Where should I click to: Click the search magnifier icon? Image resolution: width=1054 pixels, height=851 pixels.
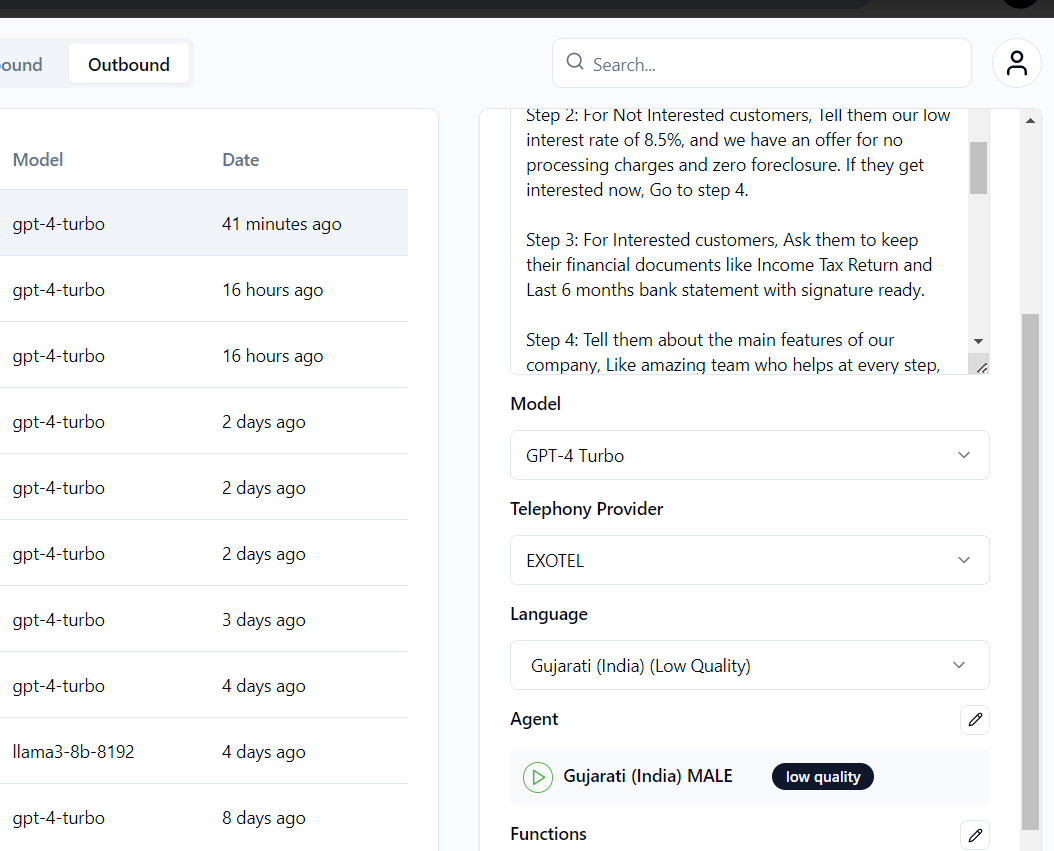pos(574,63)
